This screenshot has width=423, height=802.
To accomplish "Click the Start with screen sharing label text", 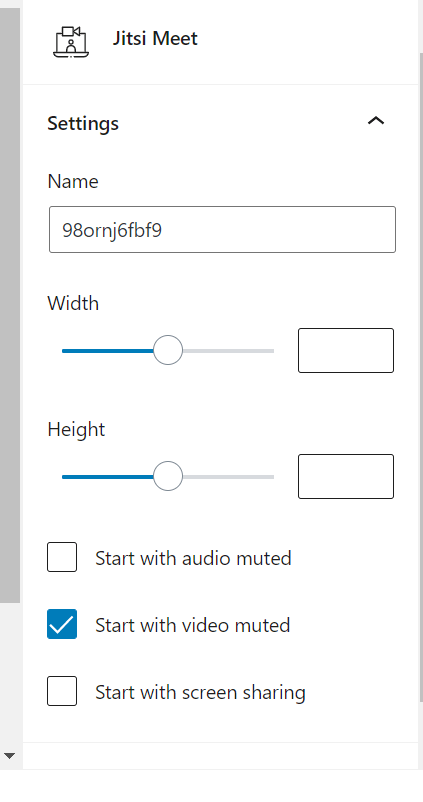I will pos(201,693).
